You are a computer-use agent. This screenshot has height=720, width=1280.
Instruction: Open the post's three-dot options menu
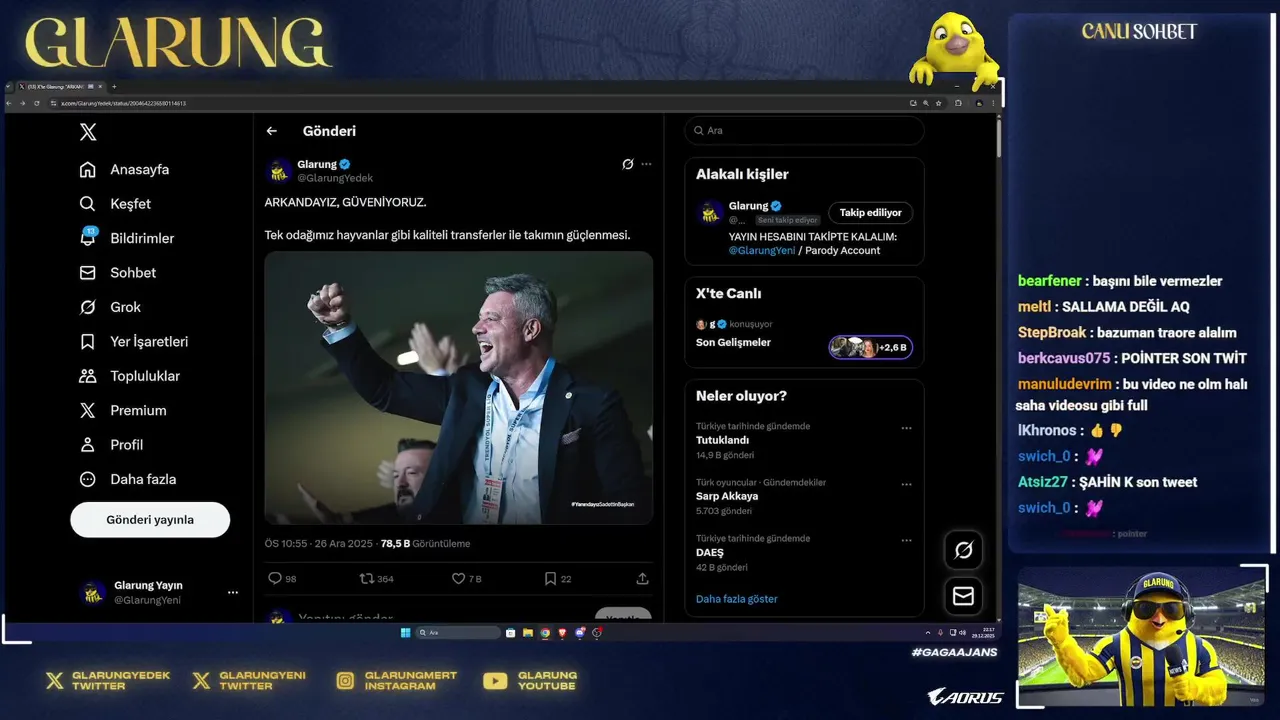[x=646, y=164]
